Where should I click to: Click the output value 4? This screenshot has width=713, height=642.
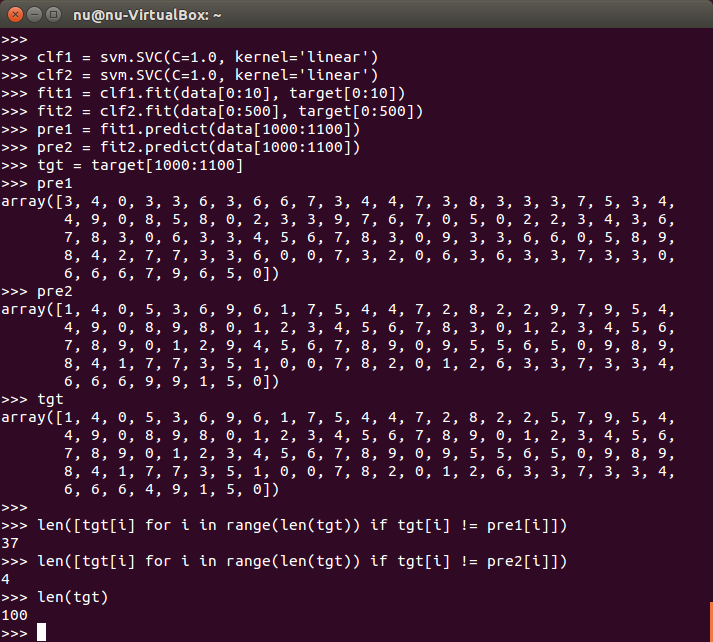[x=6, y=579]
